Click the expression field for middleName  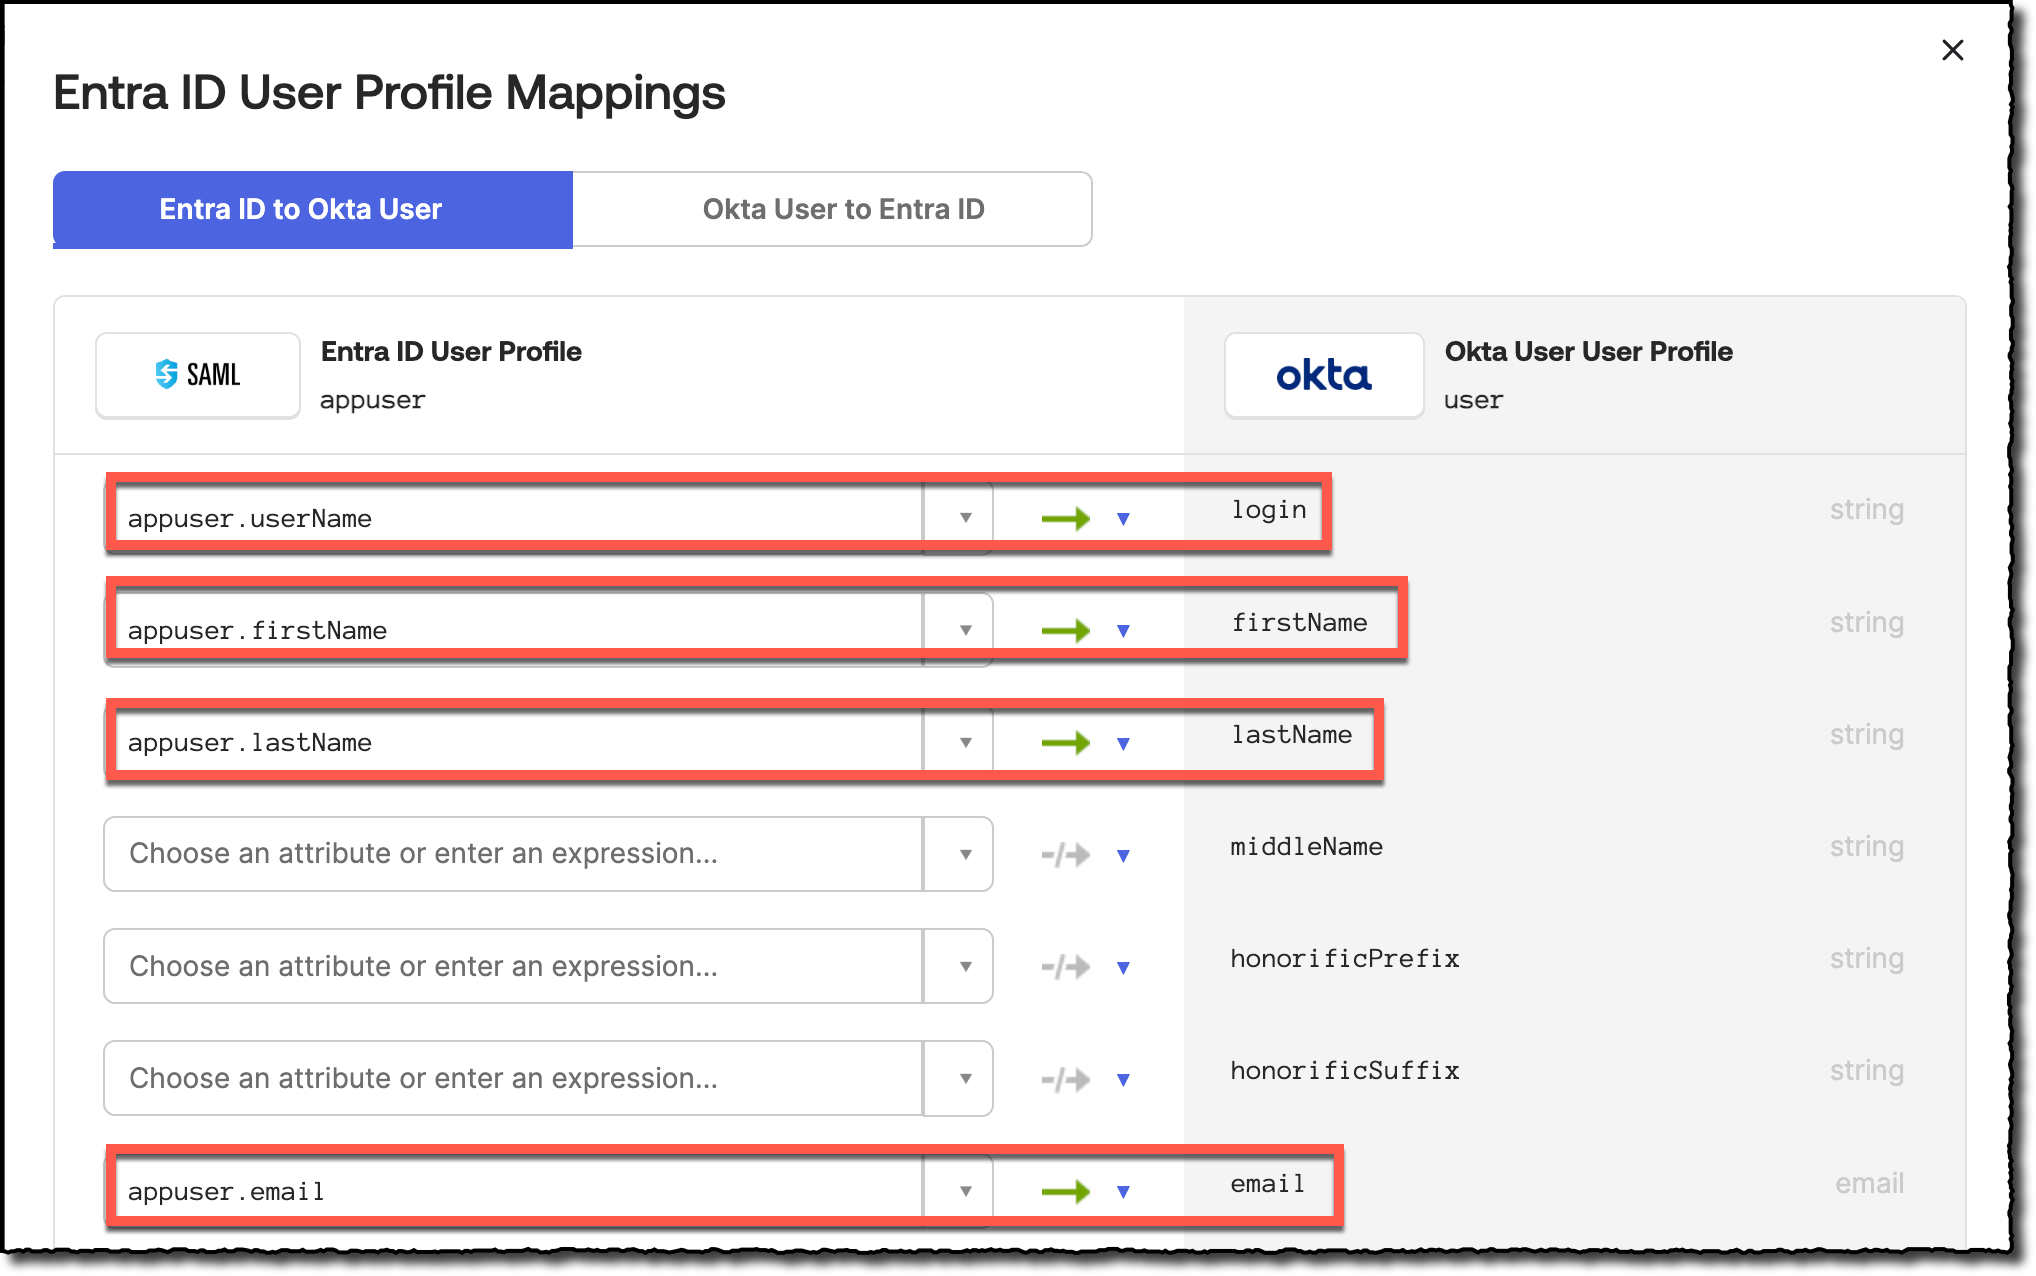513,854
